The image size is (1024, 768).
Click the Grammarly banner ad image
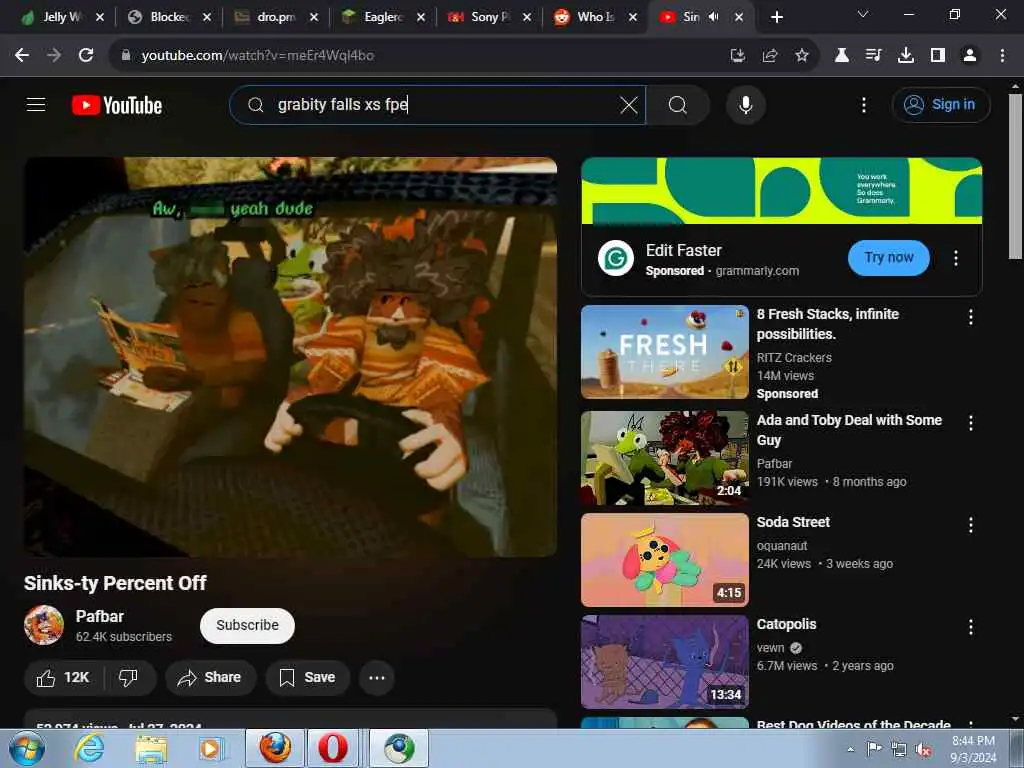782,191
